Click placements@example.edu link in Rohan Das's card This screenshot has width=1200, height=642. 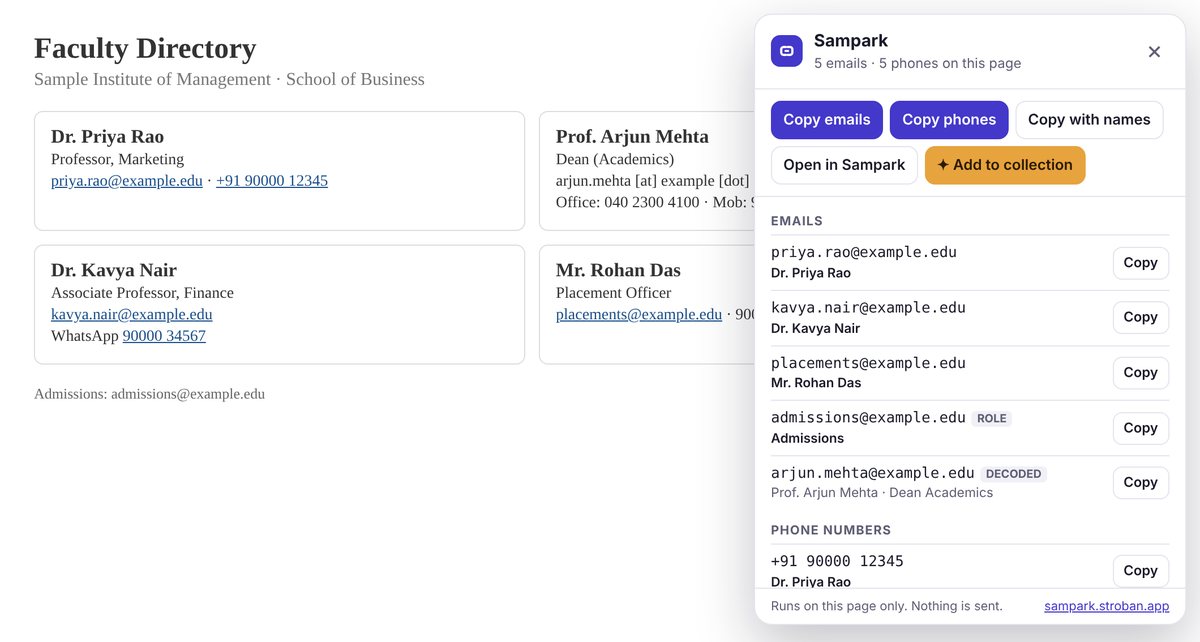pos(639,314)
